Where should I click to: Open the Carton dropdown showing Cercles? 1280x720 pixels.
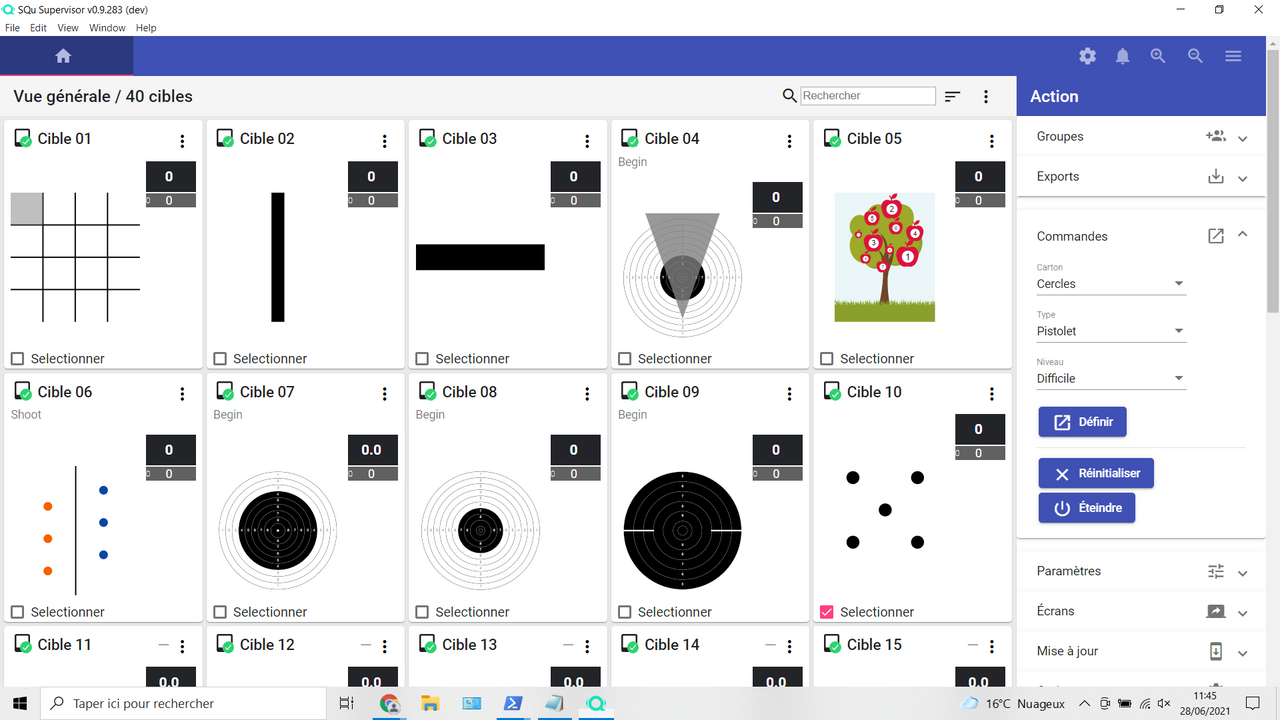click(1110, 283)
